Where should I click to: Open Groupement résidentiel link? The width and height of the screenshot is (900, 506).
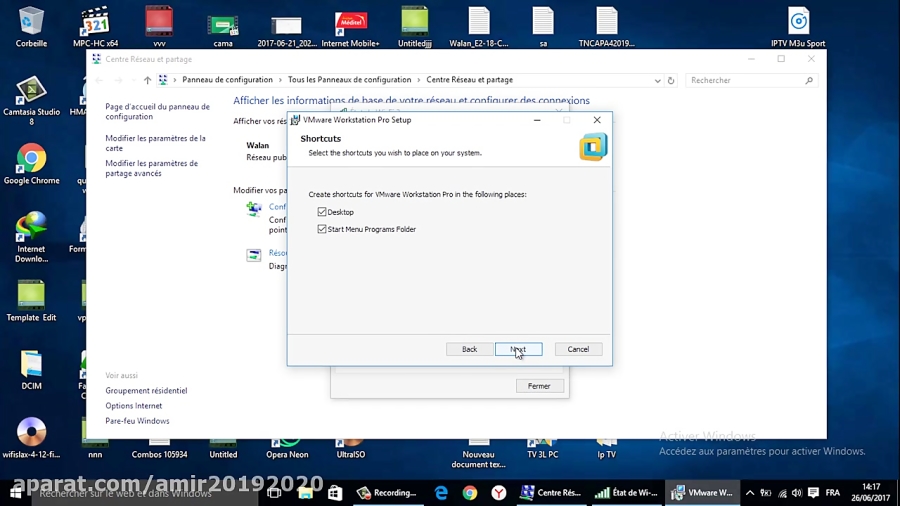pos(146,391)
